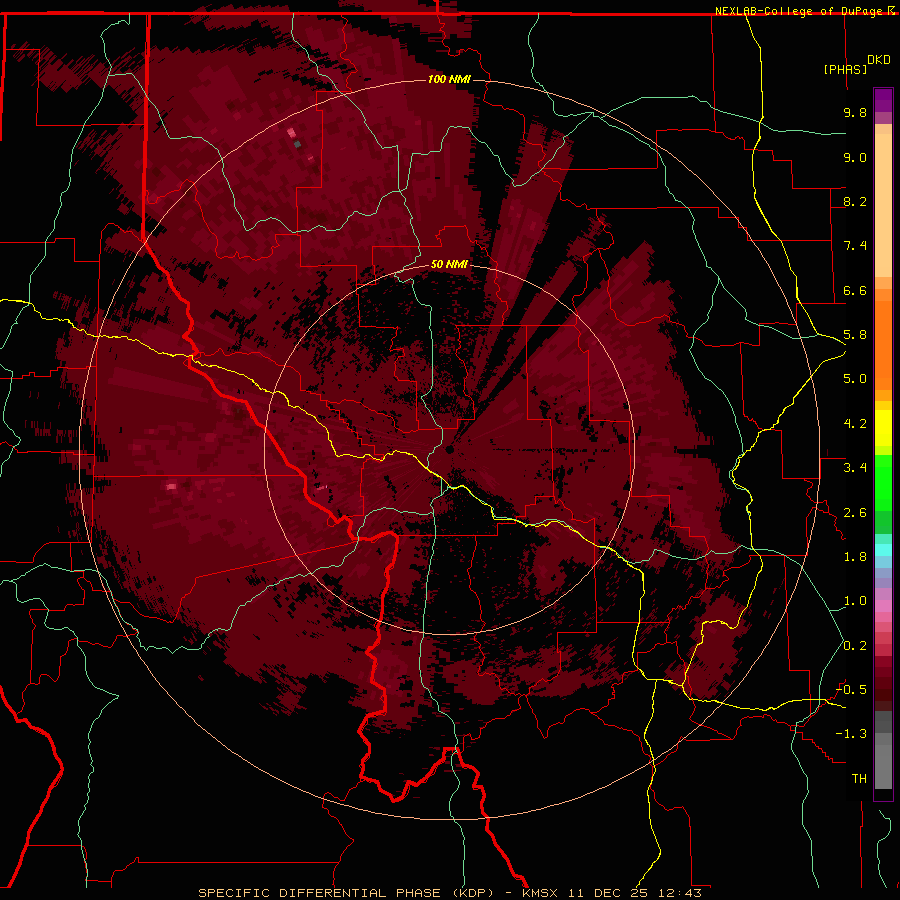Click the [PHAS] label above the color scale
Viewport: 900px width, 900px height.
pos(845,69)
